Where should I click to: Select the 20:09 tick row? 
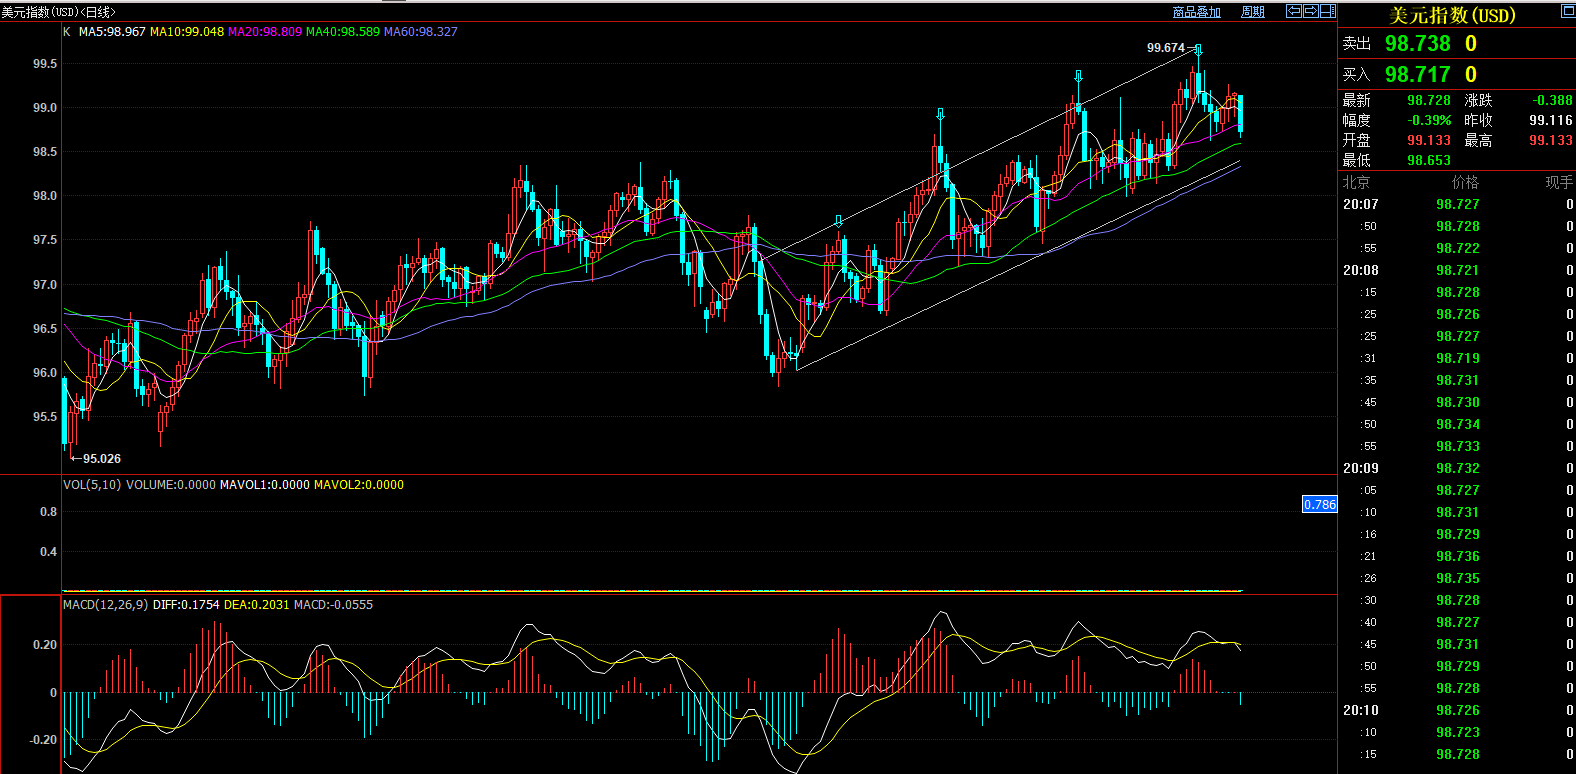click(1457, 468)
